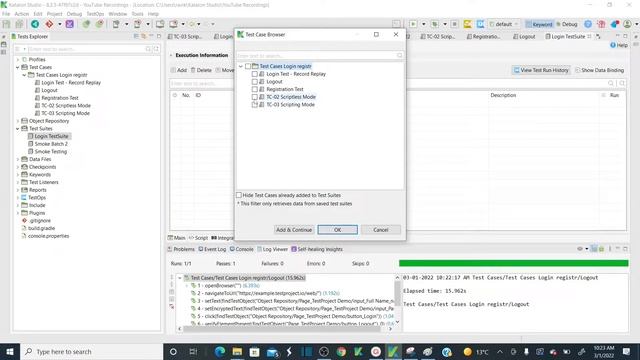This screenshot has width=640, height=360.
Task: Click the red Git diamond toolbar icon
Action: click(49, 24)
